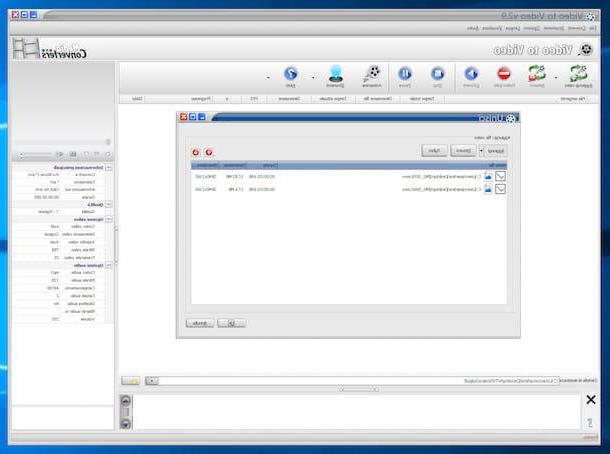Click file icon of second video row
Image resolution: width=610 pixels, height=454 pixels.
pyautogui.click(x=488, y=189)
